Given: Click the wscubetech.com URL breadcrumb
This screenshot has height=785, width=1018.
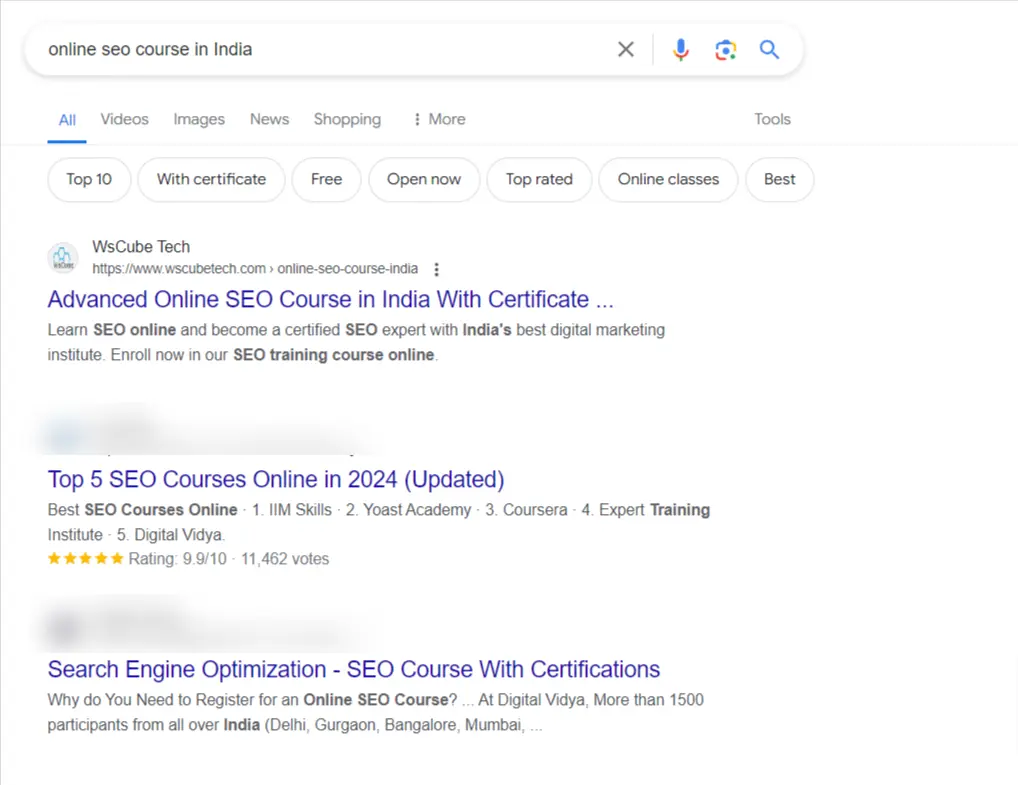Looking at the screenshot, I should [x=255, y=269].
